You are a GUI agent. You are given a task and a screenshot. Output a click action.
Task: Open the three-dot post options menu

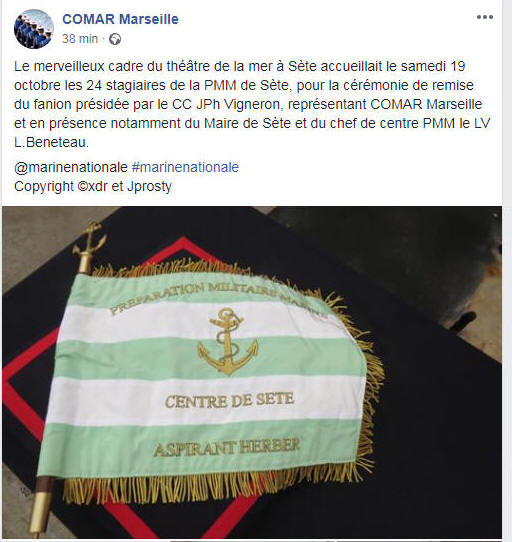pos(485,17)
